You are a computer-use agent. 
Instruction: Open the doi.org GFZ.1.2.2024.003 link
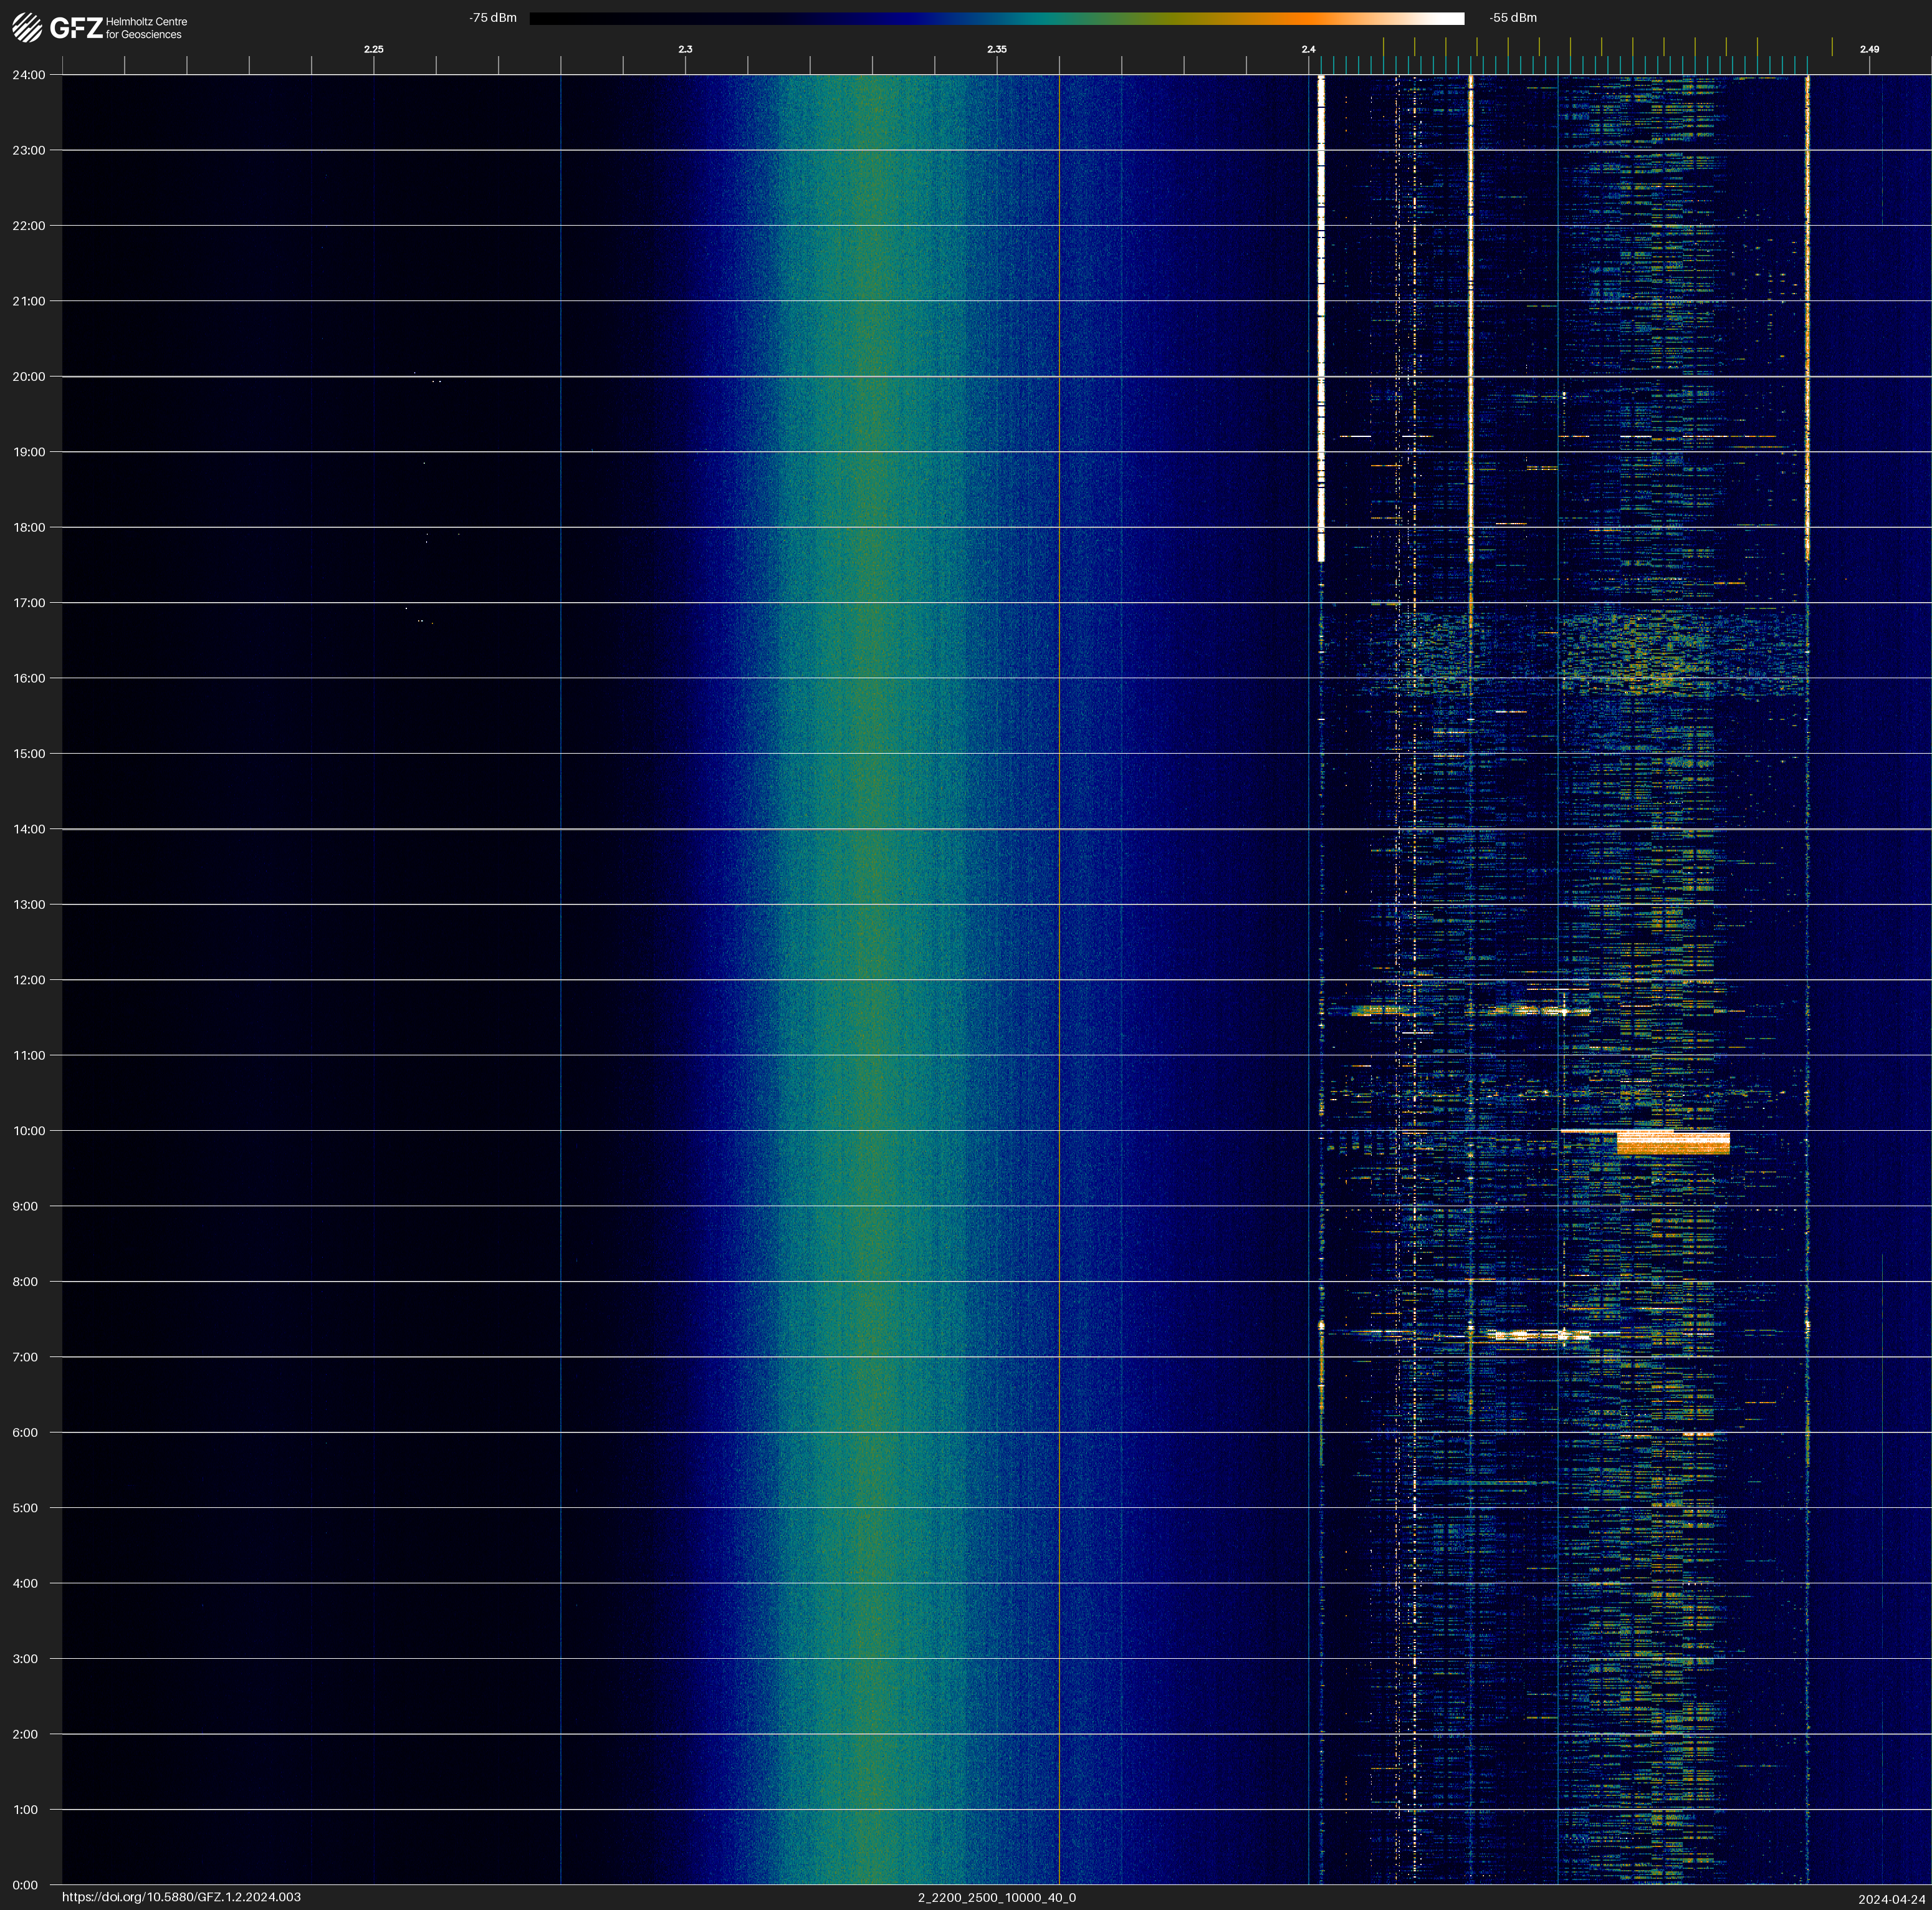[181, 1897]
